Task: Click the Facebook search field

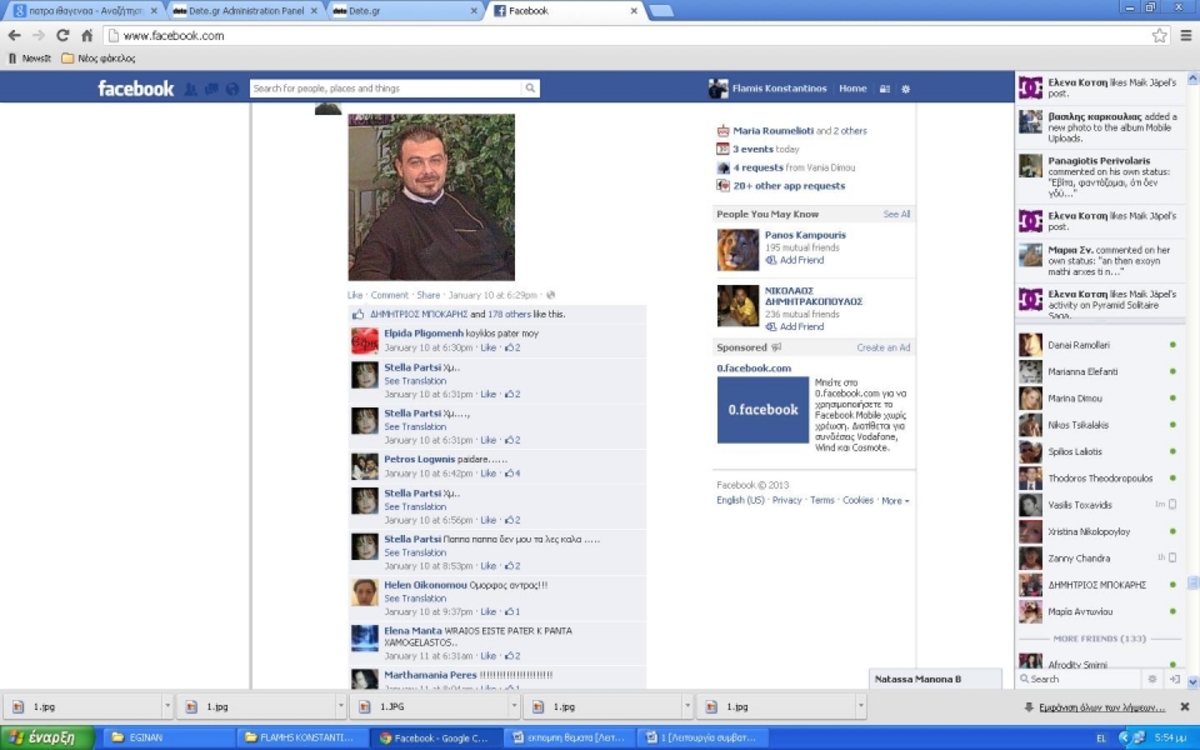Action: click(386, 88)
